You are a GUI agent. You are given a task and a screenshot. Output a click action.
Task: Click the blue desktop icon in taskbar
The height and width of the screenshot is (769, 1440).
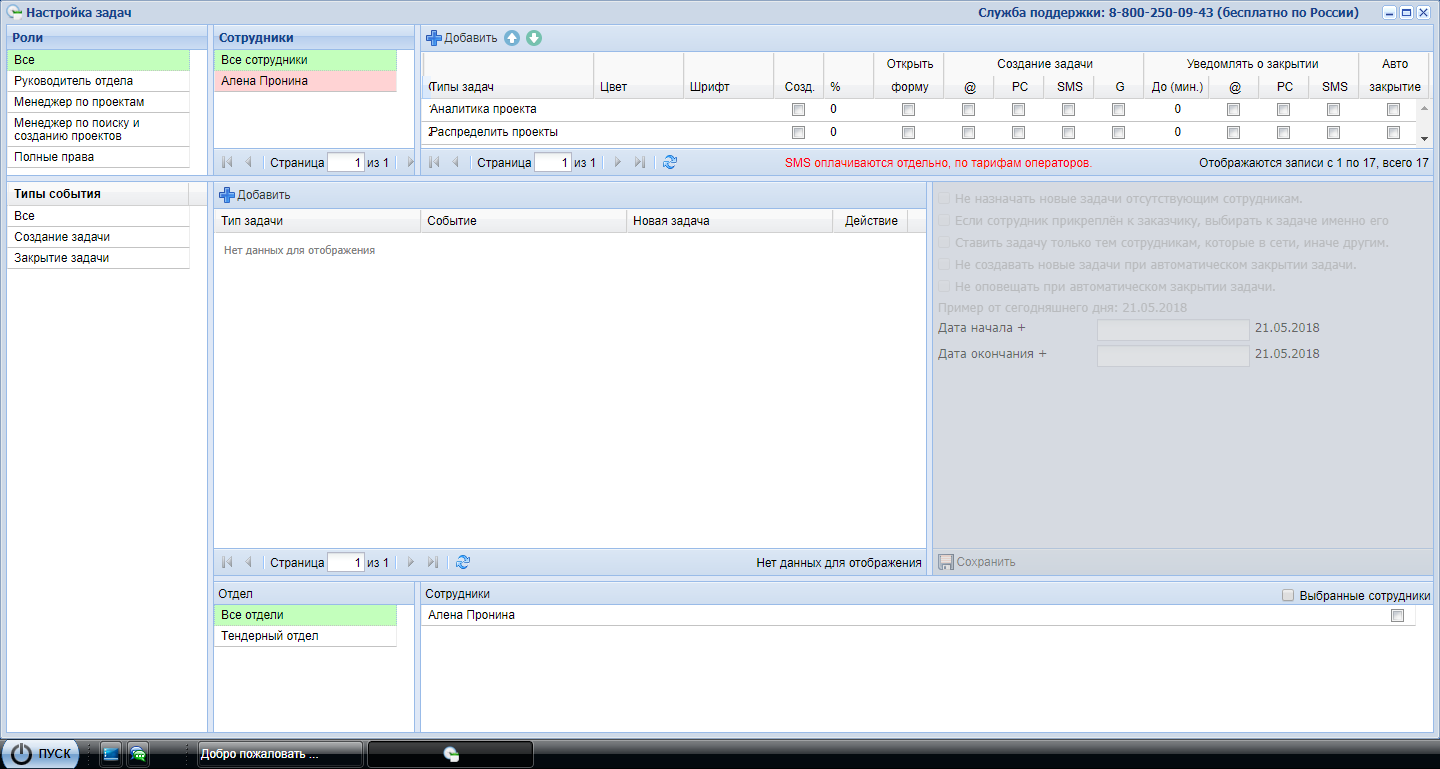(111, 754)
